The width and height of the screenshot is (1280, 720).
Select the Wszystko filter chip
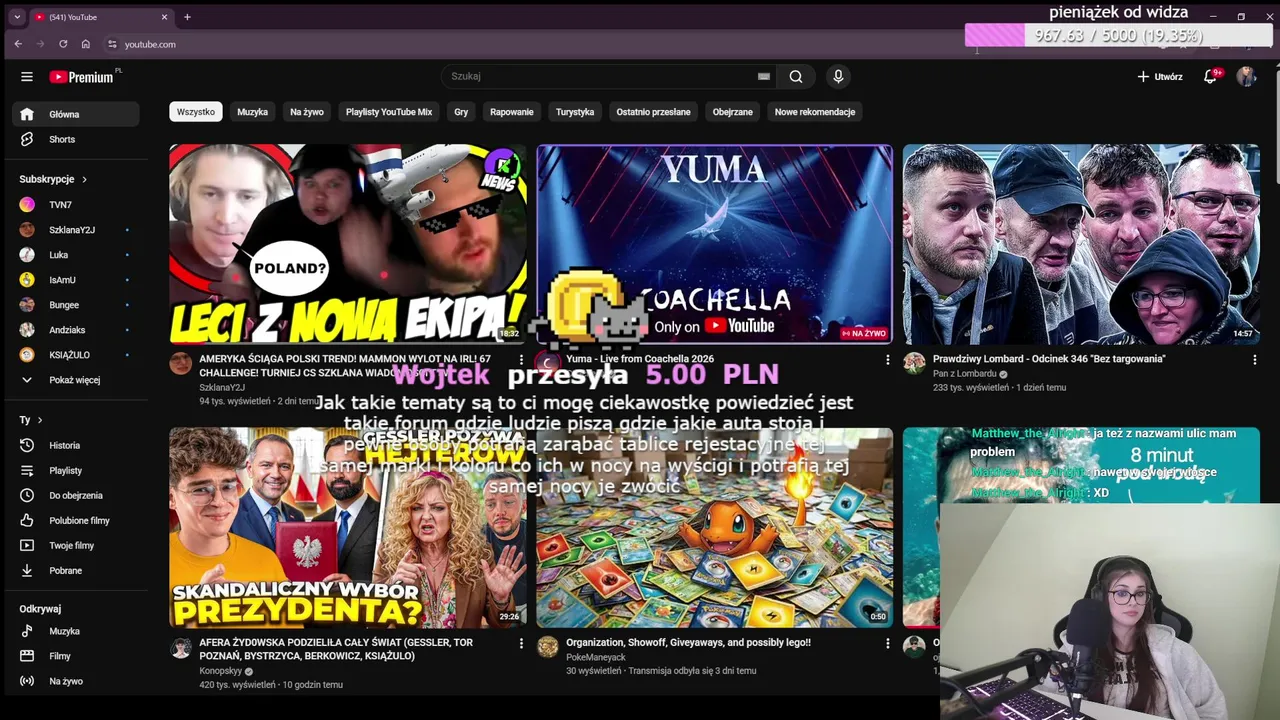196,112
